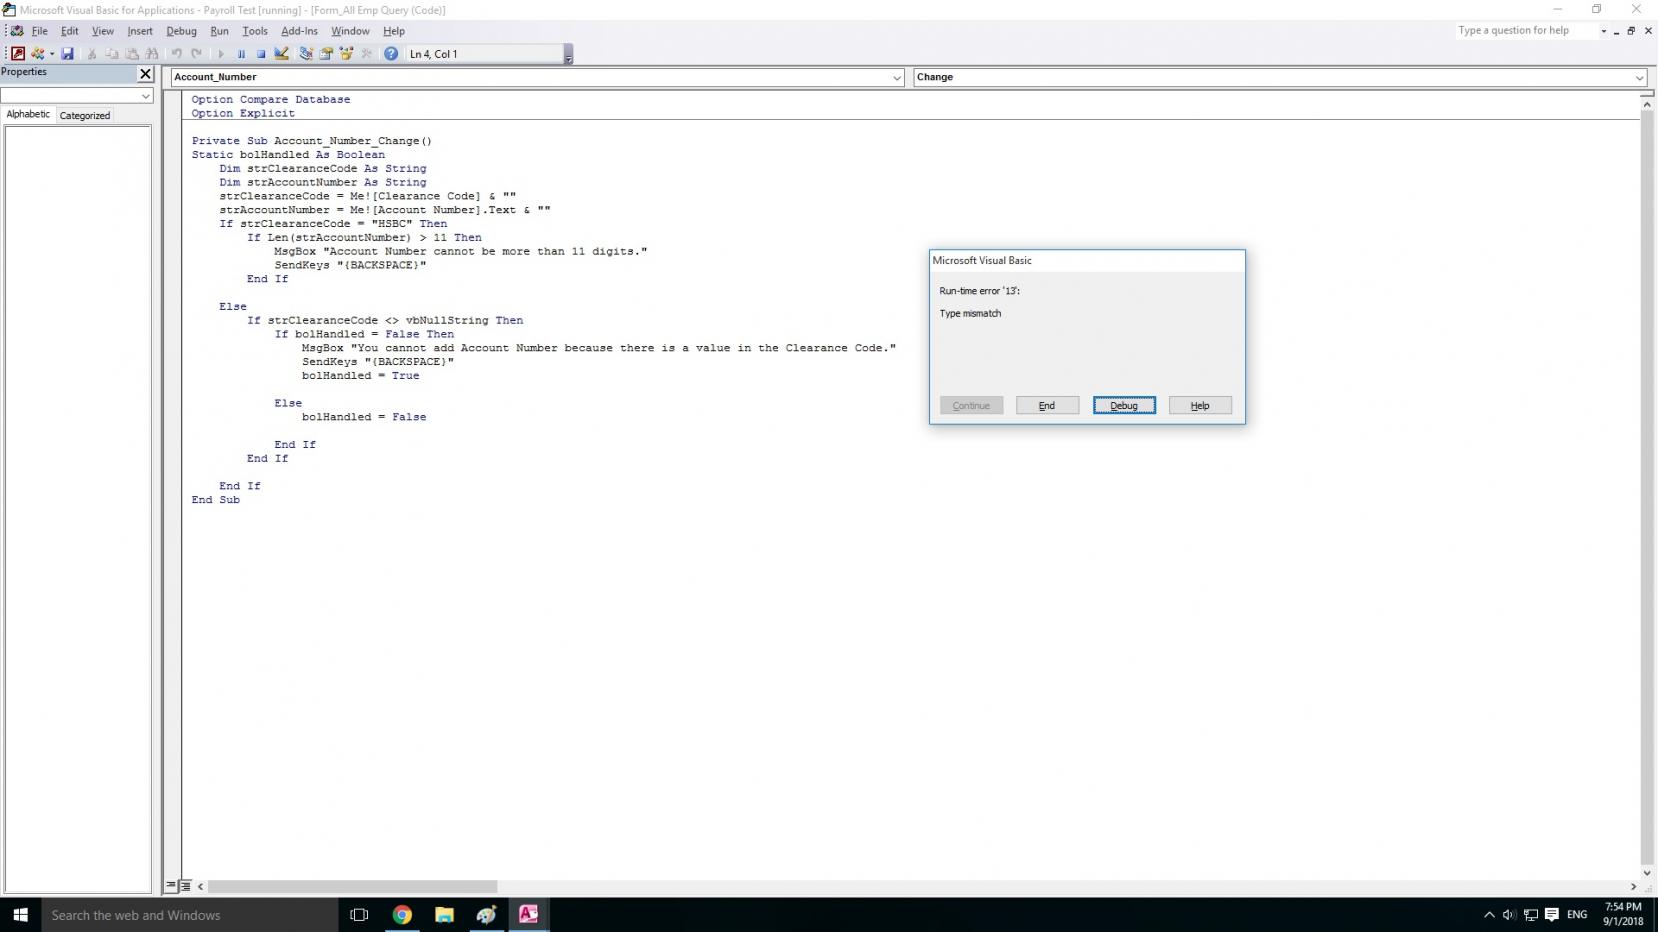1658x932 pixels.
Task: Switch to Full Module View toggle button
Action: click(x=185, y=886)
